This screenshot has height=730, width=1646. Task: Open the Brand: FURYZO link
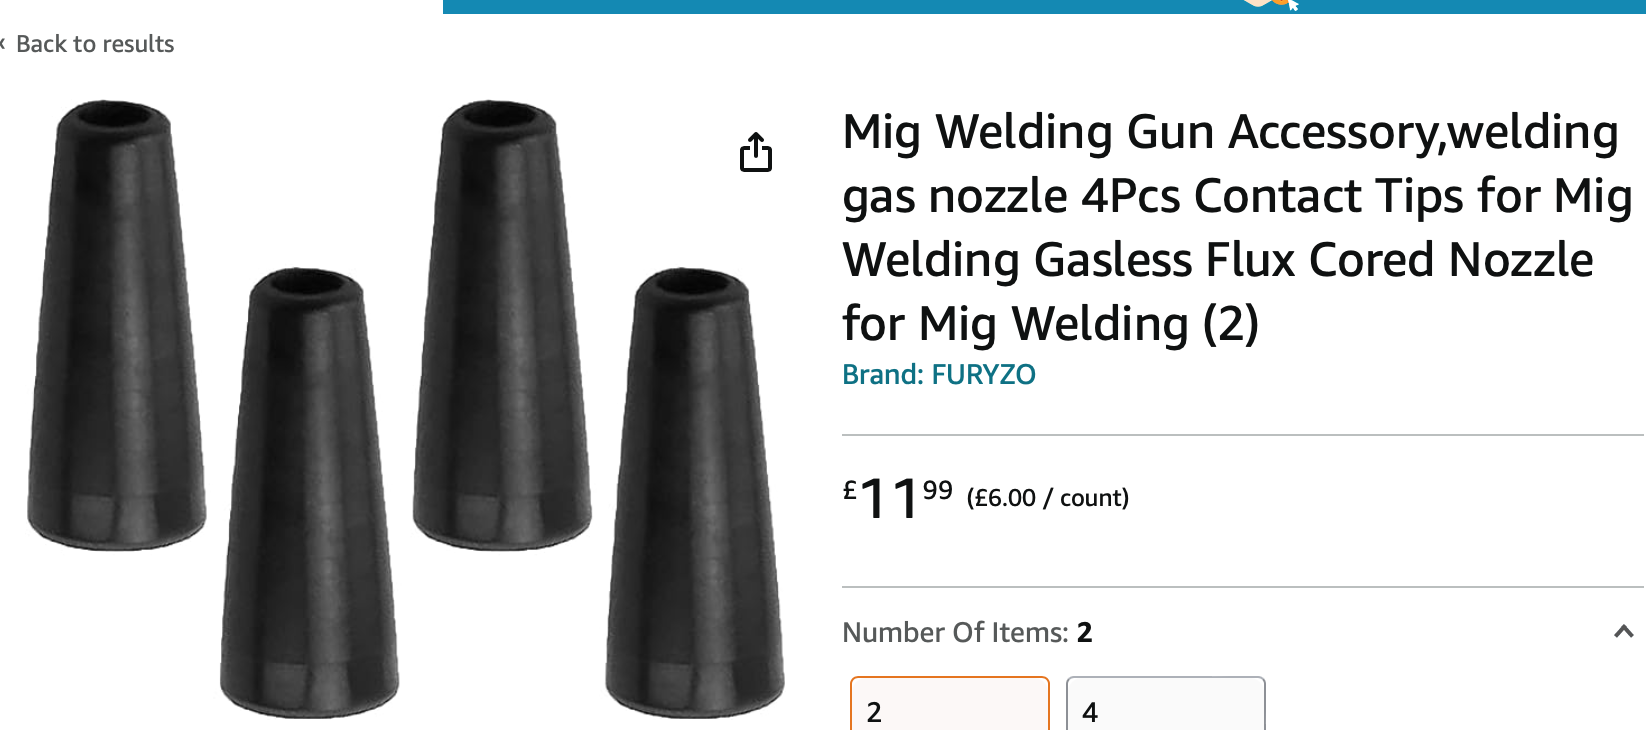tap(938, 374)
